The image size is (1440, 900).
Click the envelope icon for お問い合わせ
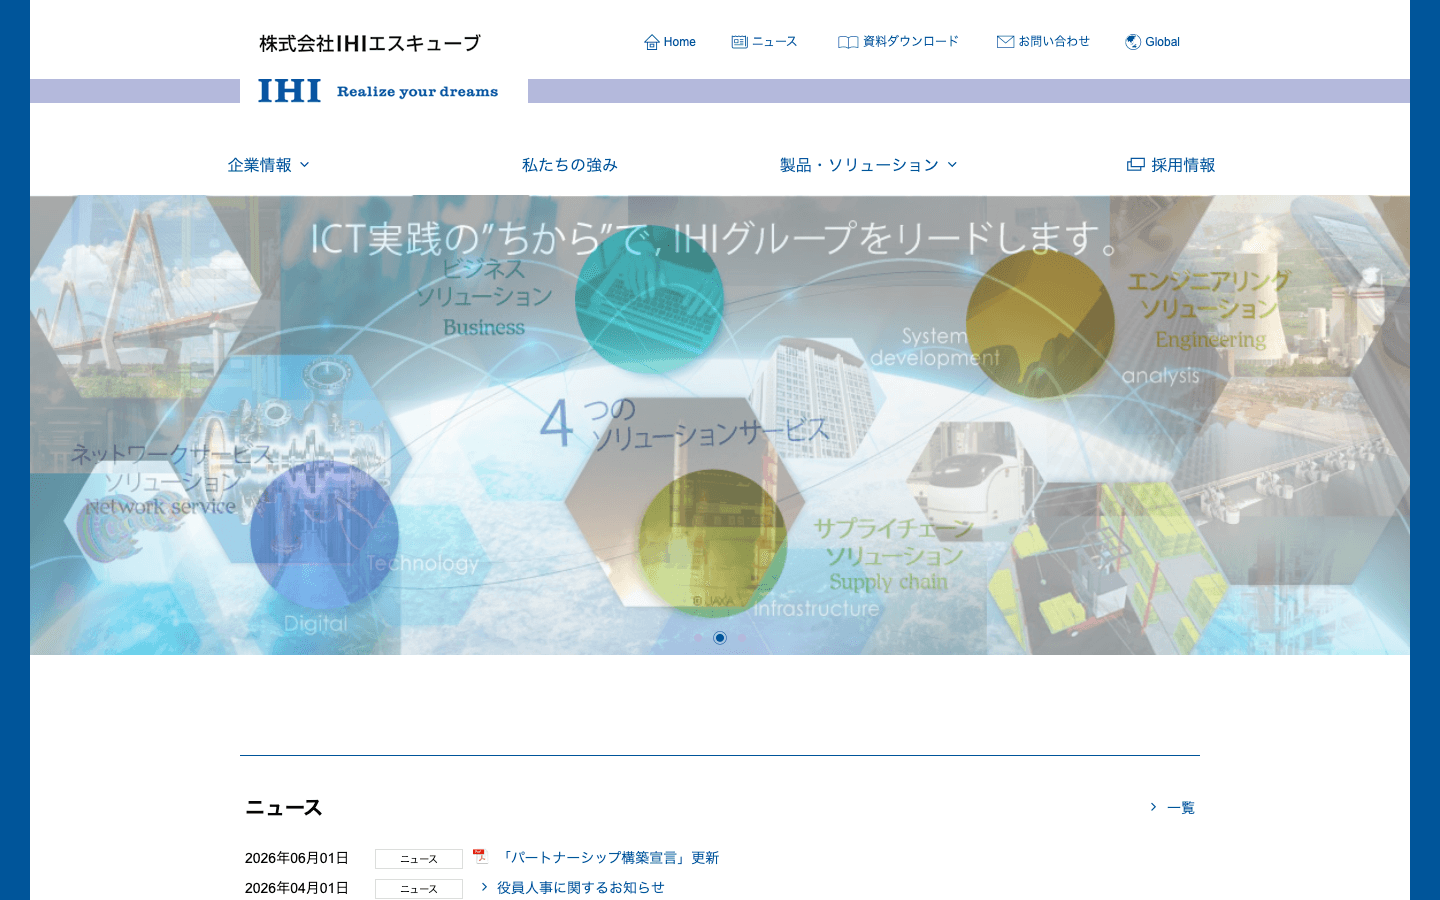(1005, 42)
